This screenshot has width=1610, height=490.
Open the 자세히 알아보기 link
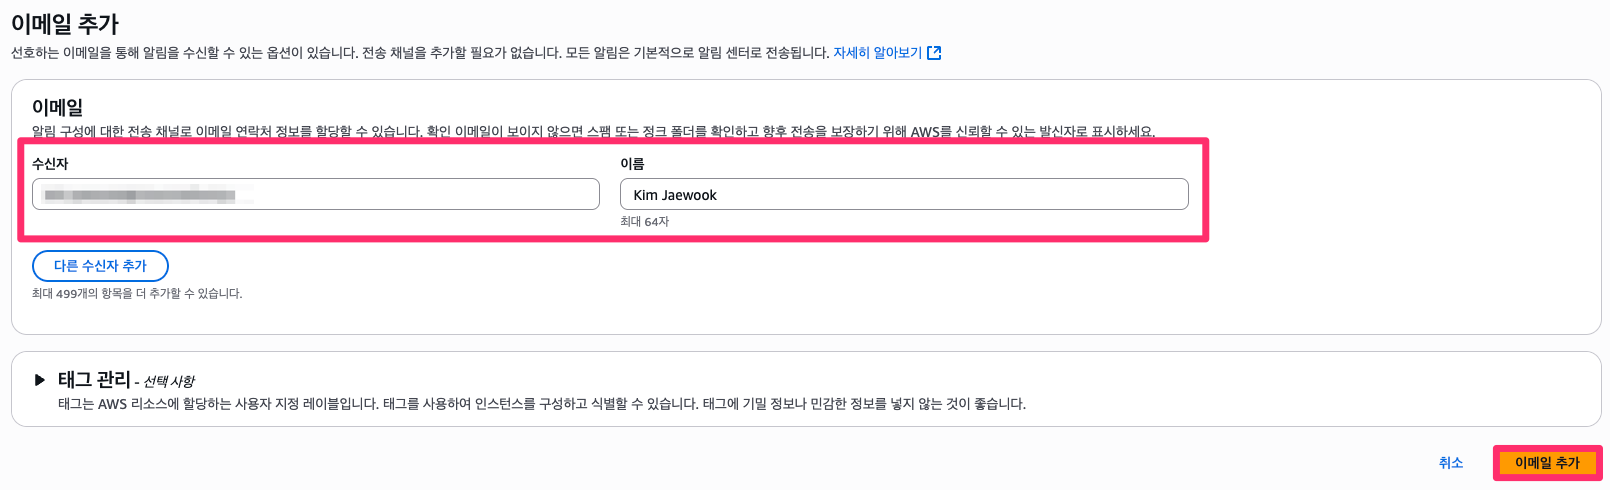pos(877,53)
